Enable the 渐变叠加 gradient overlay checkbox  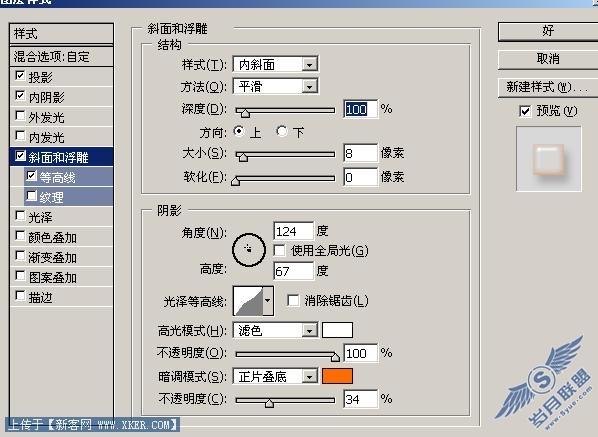(20, 256)
